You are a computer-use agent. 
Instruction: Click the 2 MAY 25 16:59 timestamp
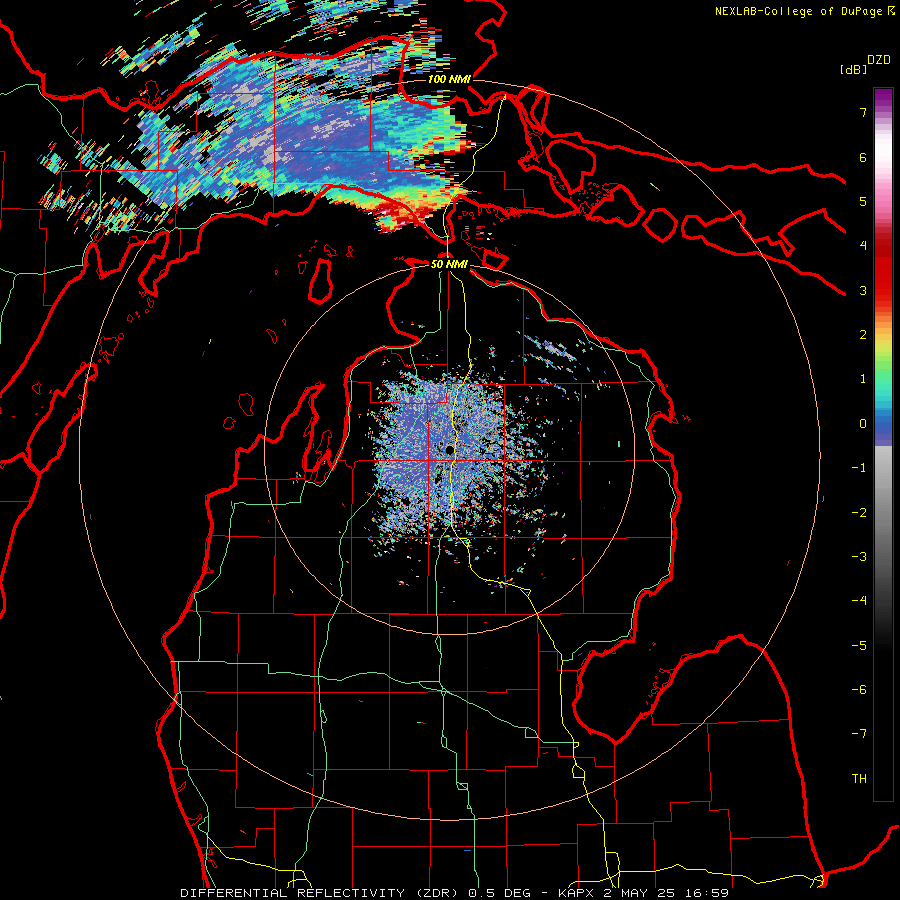pos(666,893)
